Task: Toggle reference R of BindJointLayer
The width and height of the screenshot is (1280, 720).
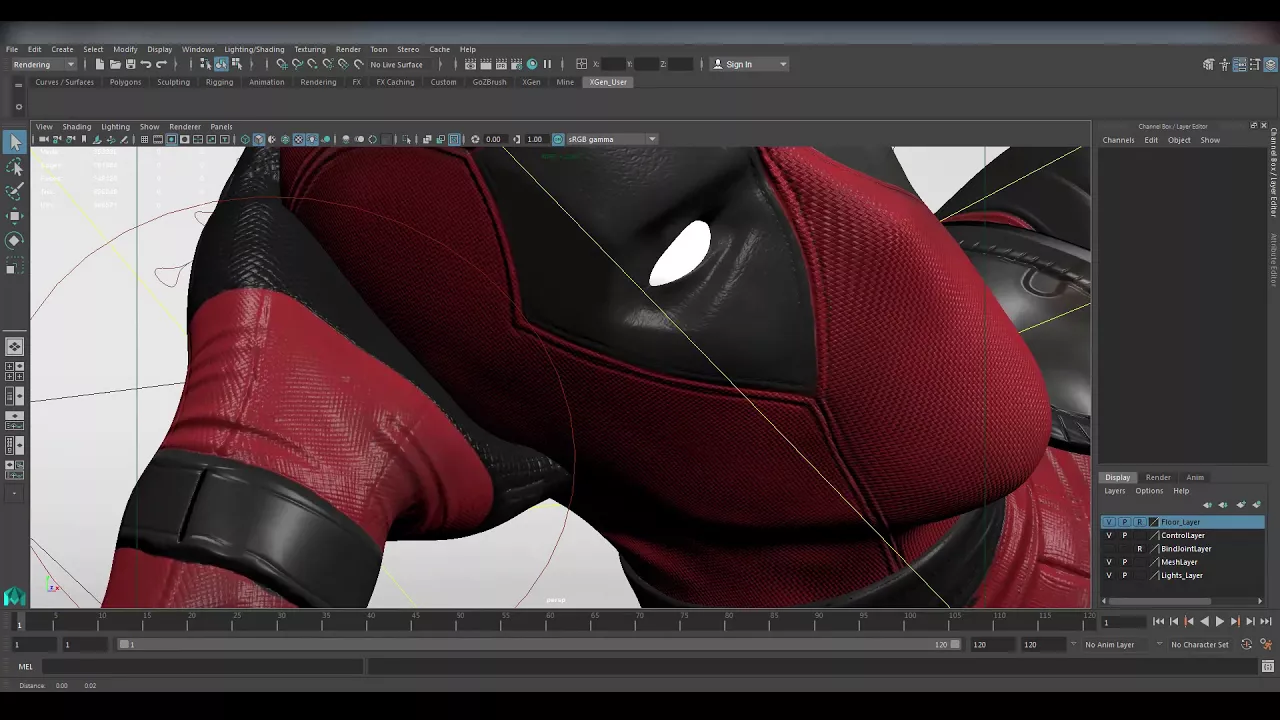Action: click(1139, 549)
